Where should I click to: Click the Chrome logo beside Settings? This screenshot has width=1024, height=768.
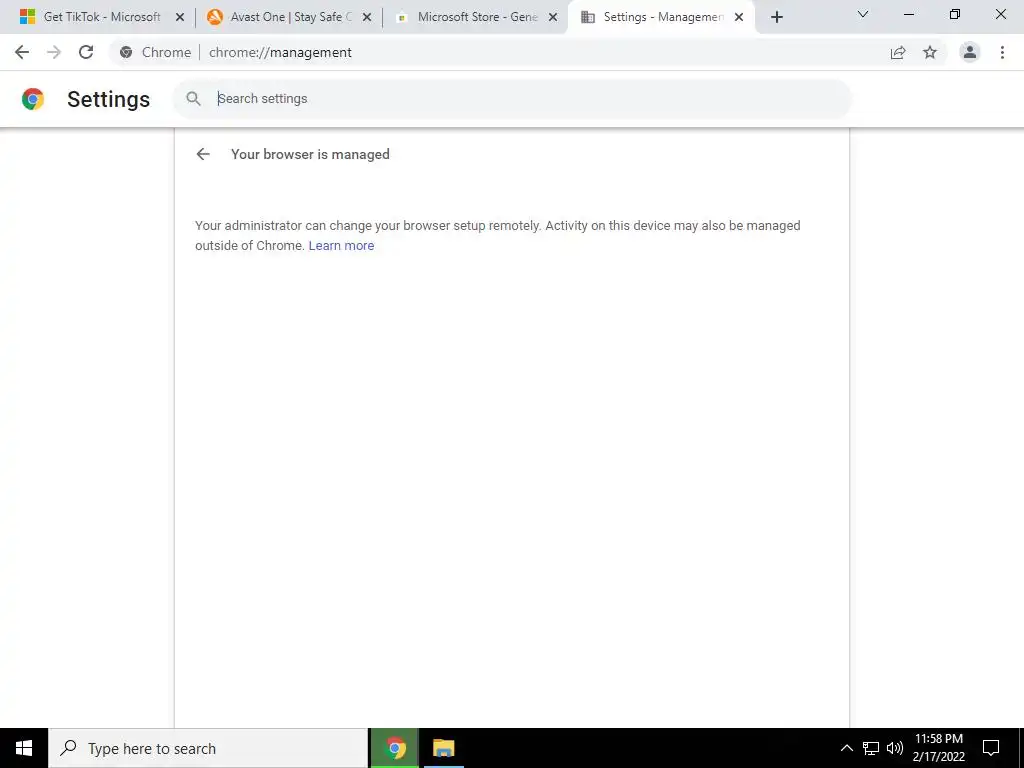pyautogui.click(x=33, y=99)
